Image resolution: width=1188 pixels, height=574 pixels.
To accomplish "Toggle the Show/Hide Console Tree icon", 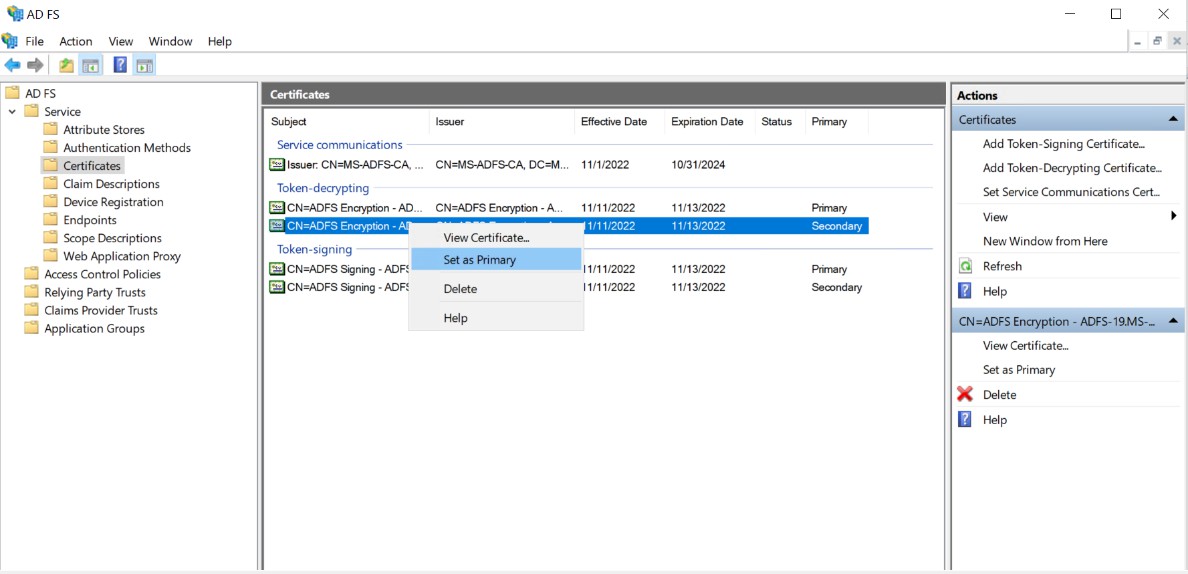I will pyautogui.click(x=90, y=66).
